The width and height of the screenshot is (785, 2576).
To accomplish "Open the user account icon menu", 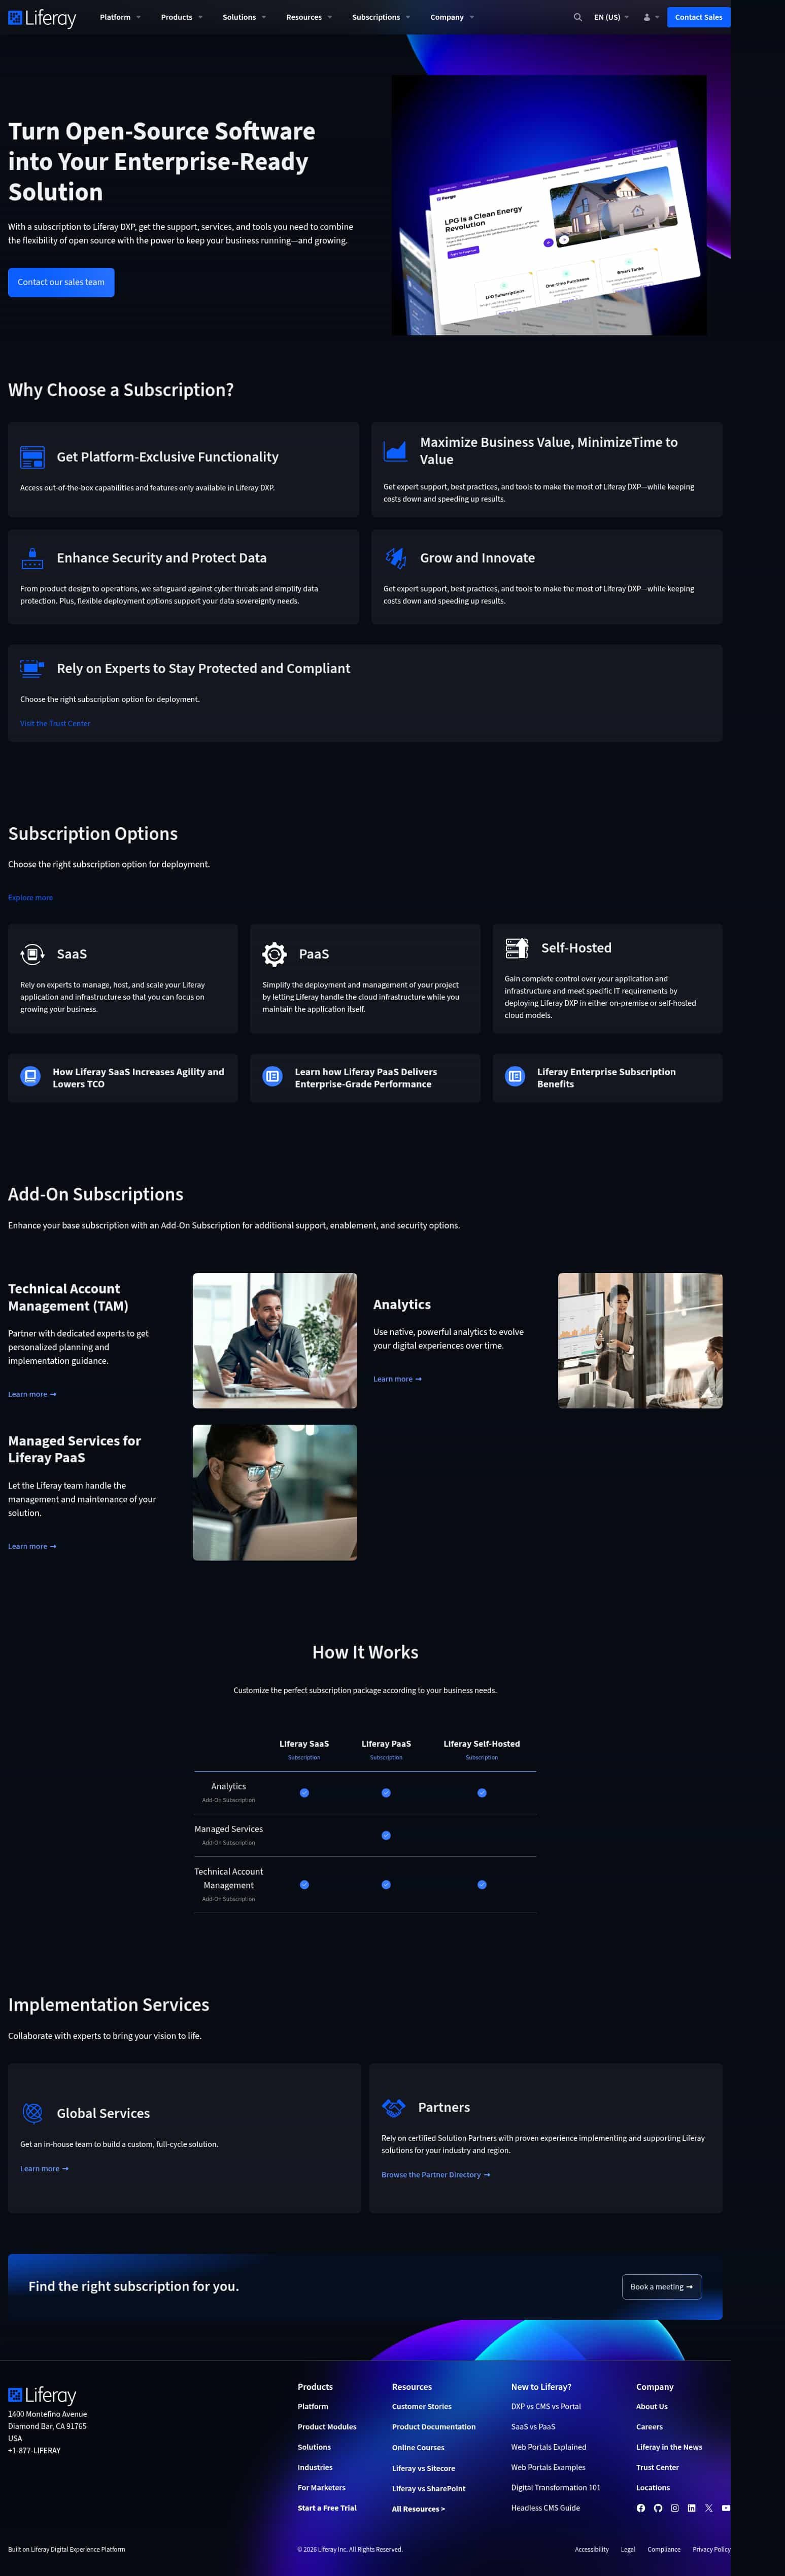I will pos(650,17).
